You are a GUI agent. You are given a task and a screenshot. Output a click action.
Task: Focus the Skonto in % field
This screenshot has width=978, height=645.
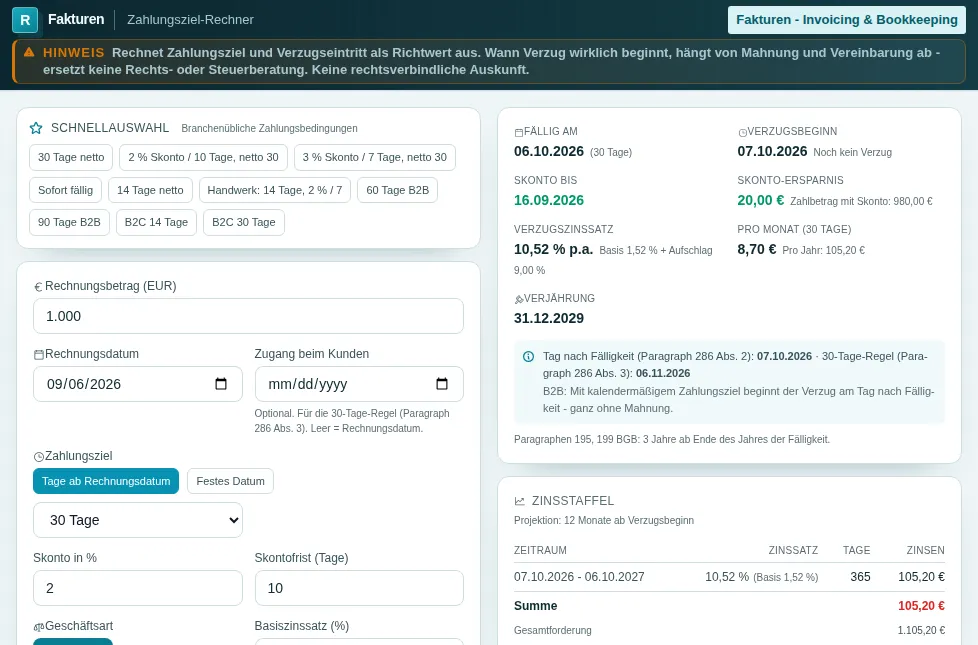pos(138,588)
